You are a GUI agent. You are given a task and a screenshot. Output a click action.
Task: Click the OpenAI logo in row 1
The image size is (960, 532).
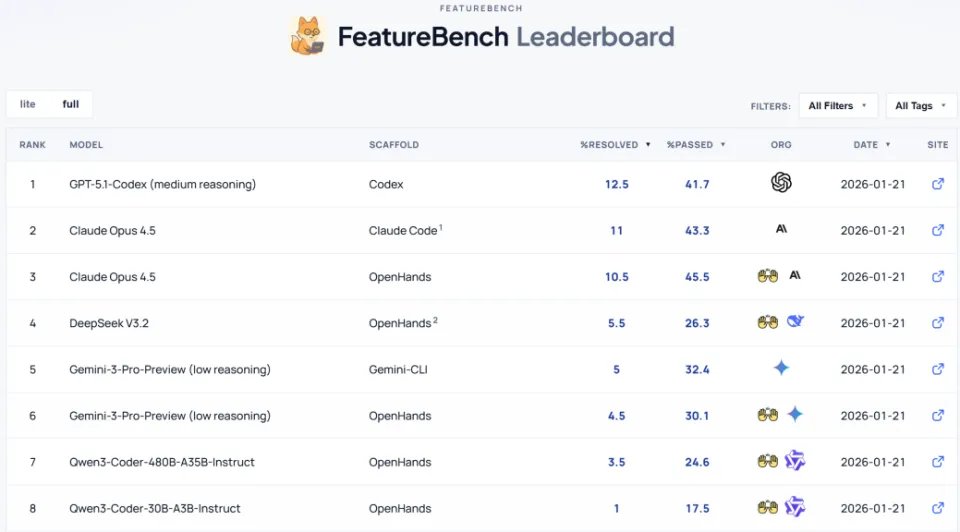pos(781,183)
